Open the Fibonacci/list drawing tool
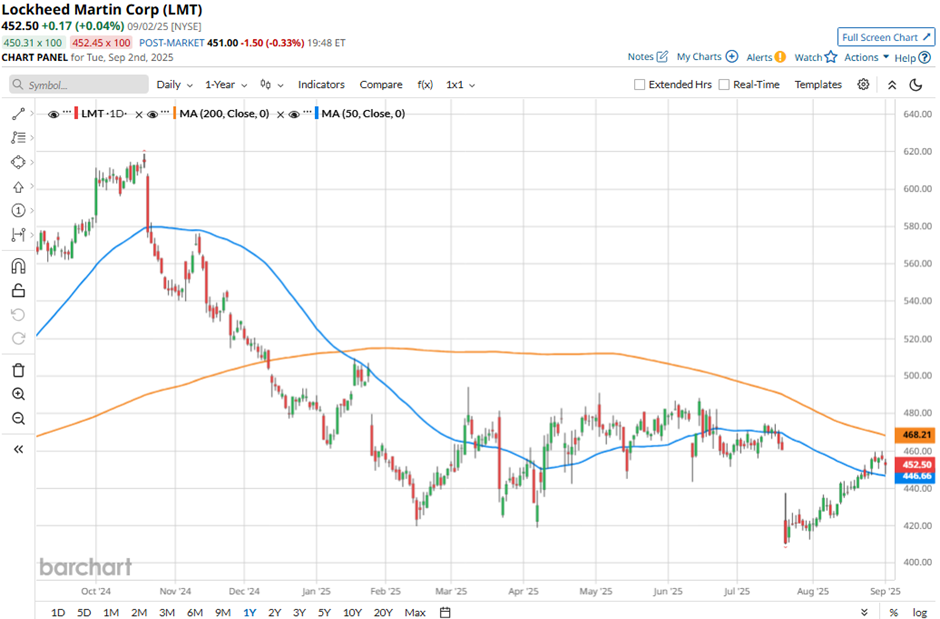This screenshot has height=619, width=940. click(18, 138)
